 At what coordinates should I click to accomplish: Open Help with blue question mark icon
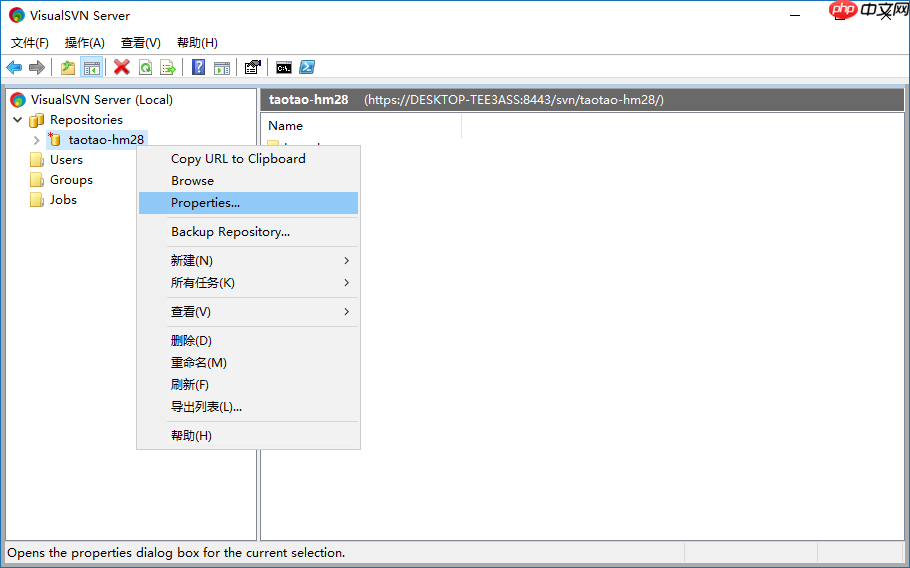[198, 67]
